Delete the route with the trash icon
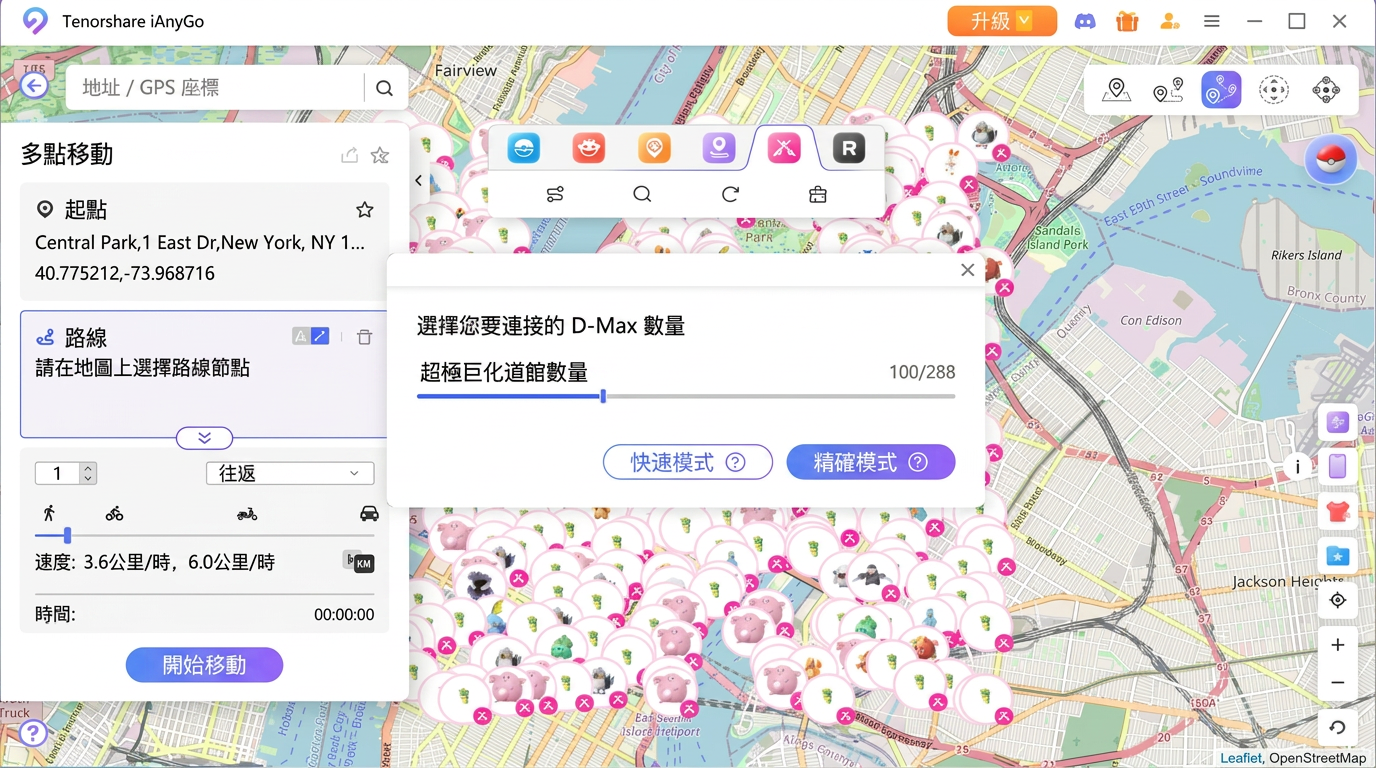This screenshot has height=768, width=1376. (x=365, y=337)
